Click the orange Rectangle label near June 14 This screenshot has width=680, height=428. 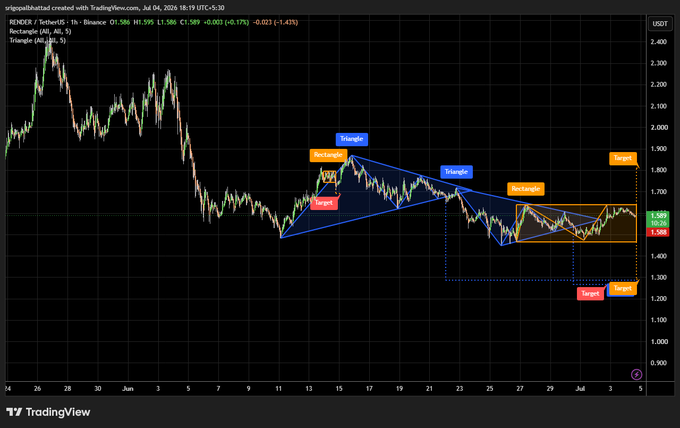coord(328,155)
